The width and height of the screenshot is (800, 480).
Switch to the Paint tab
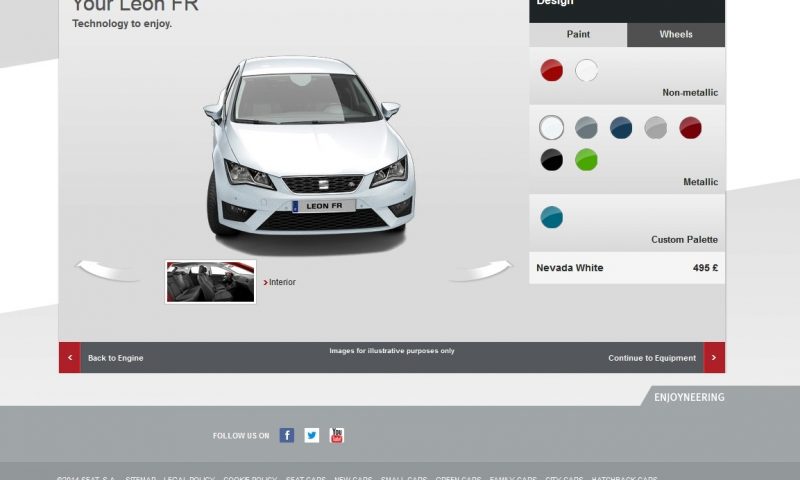(578, 35)
